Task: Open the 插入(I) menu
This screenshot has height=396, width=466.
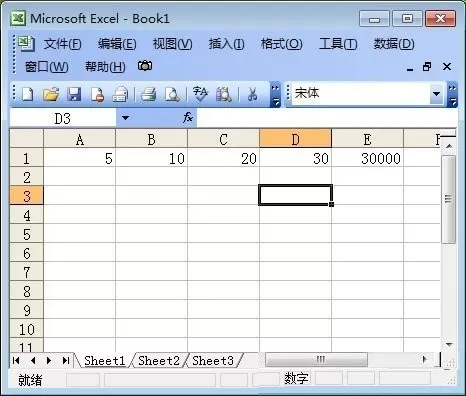Action: pyautogui.click(x=226, y=44)
